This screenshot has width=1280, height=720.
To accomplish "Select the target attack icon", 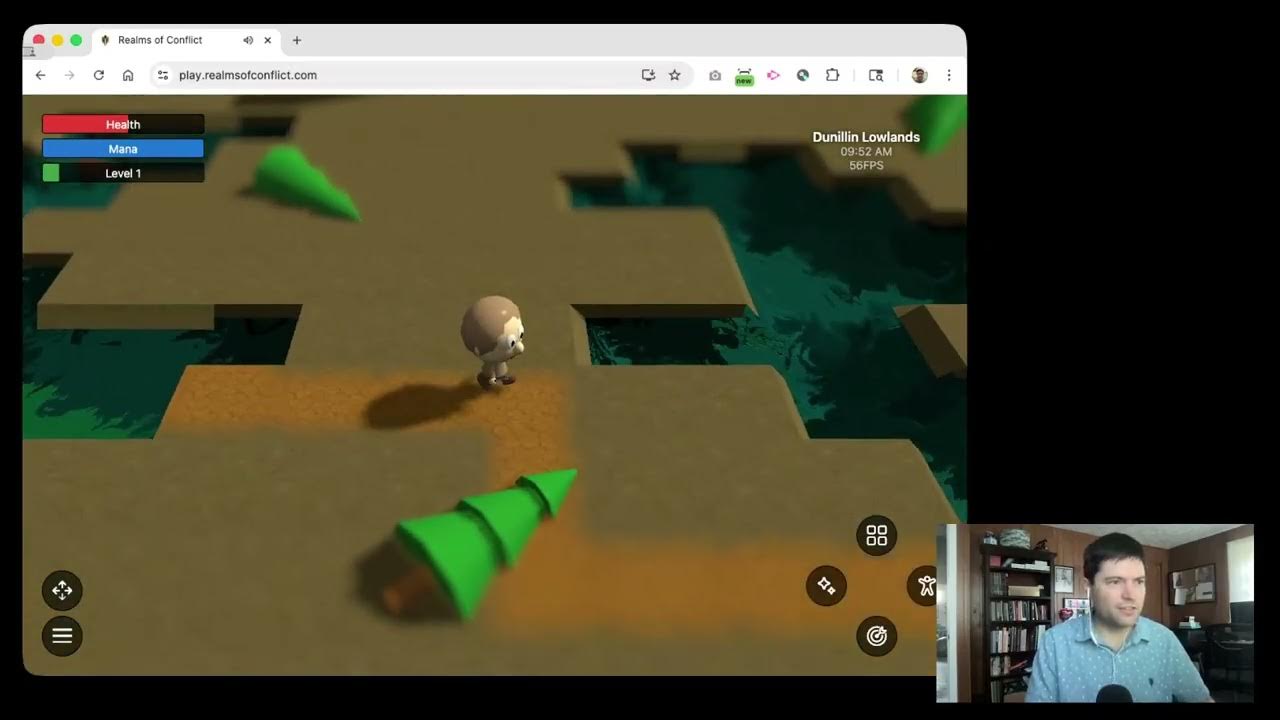I will click(x=877, y=636).
